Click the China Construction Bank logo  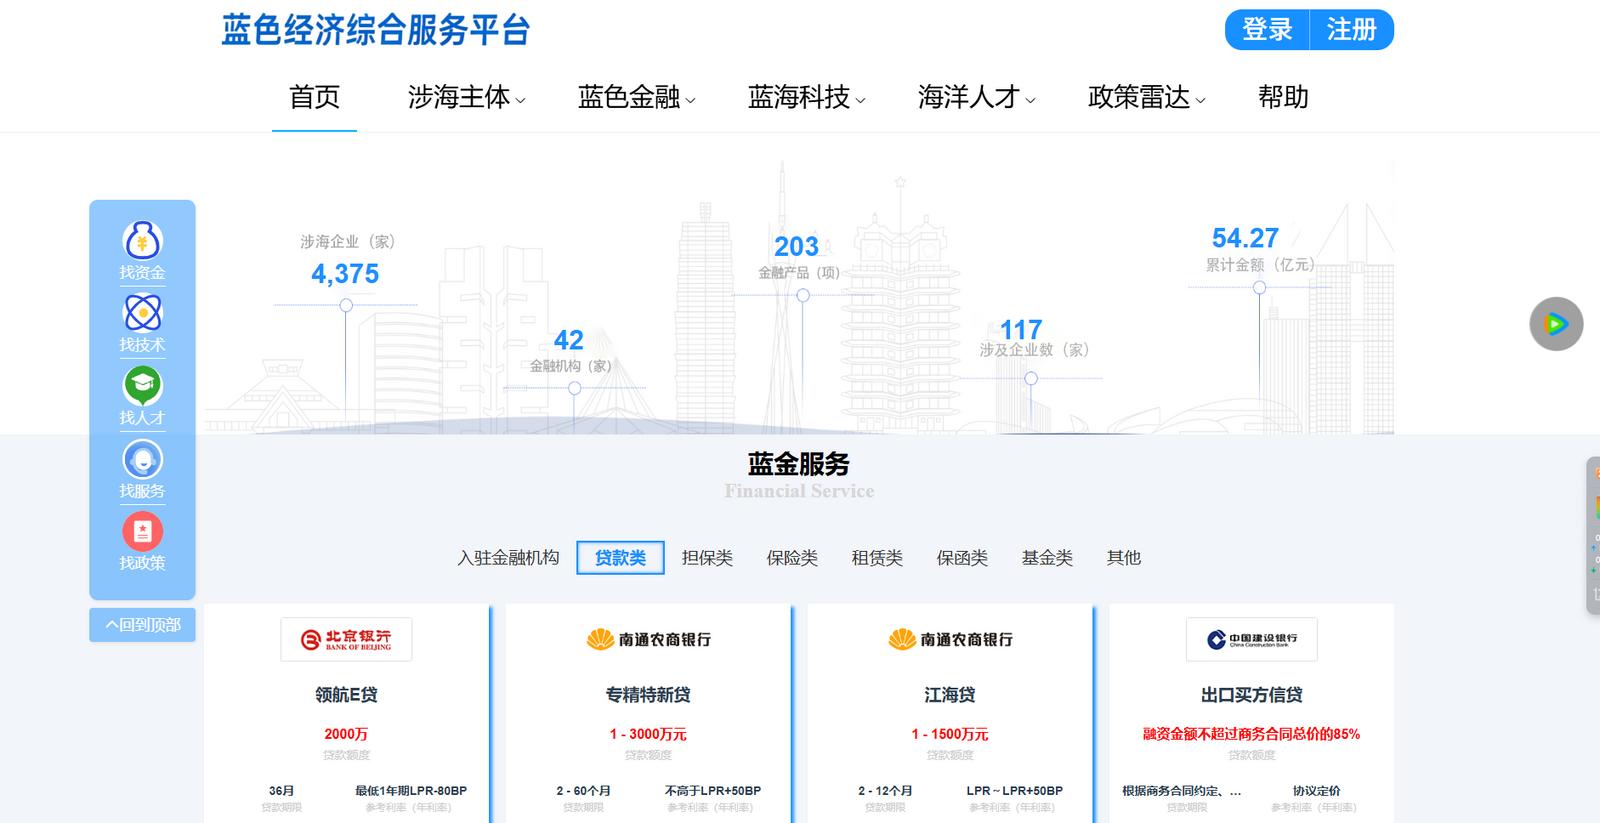[1251, 639]
